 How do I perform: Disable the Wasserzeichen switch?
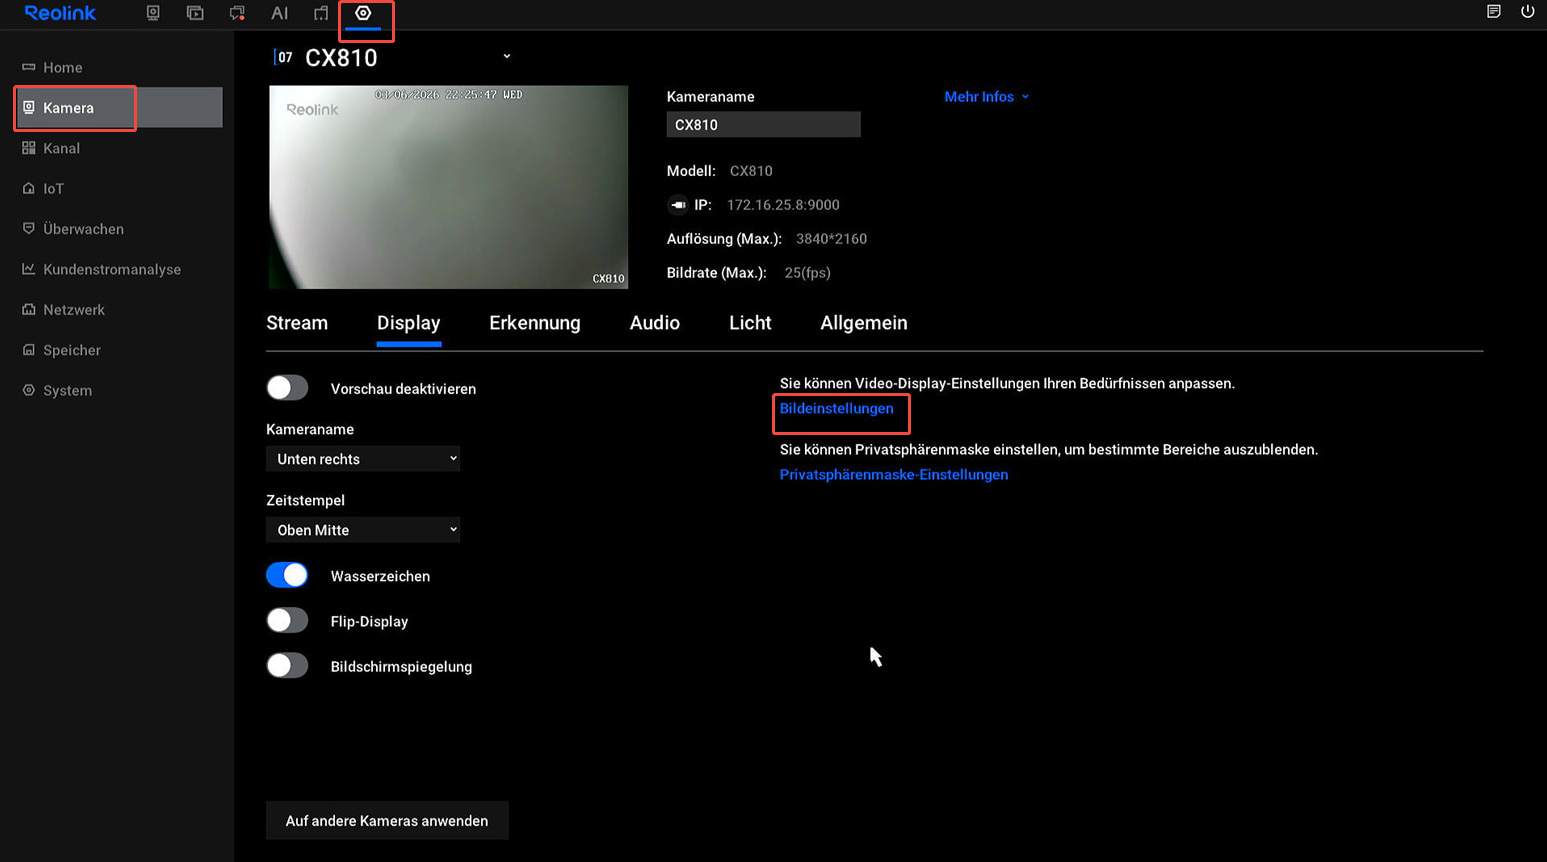(x=287, y=575)
